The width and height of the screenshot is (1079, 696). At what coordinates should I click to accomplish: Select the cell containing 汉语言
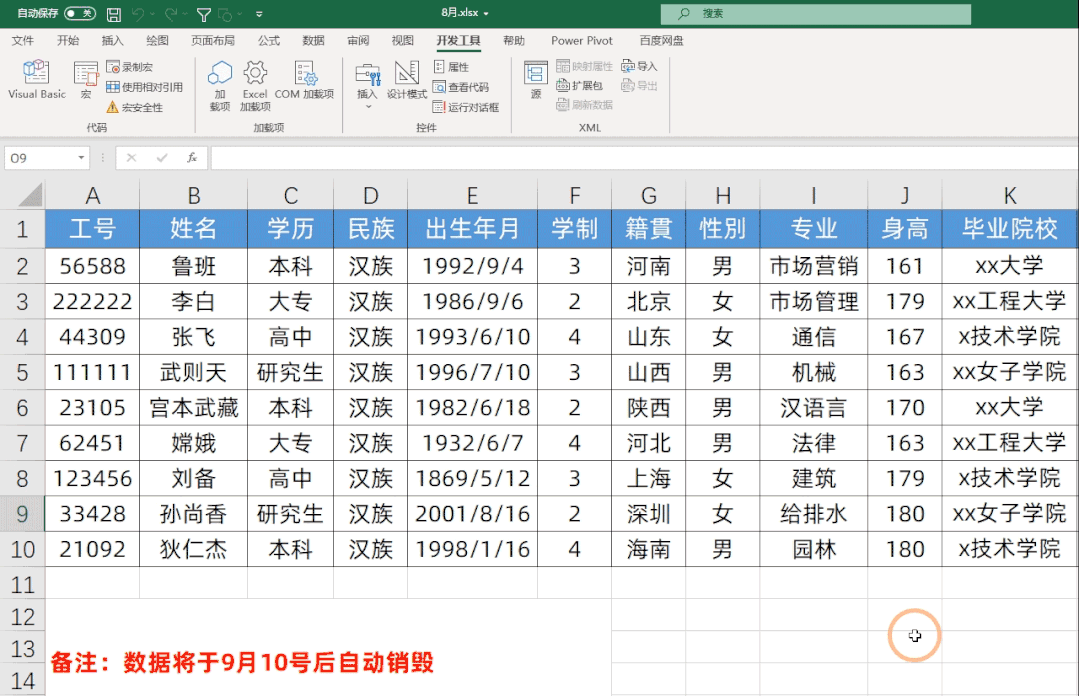(x=813, y=408)
